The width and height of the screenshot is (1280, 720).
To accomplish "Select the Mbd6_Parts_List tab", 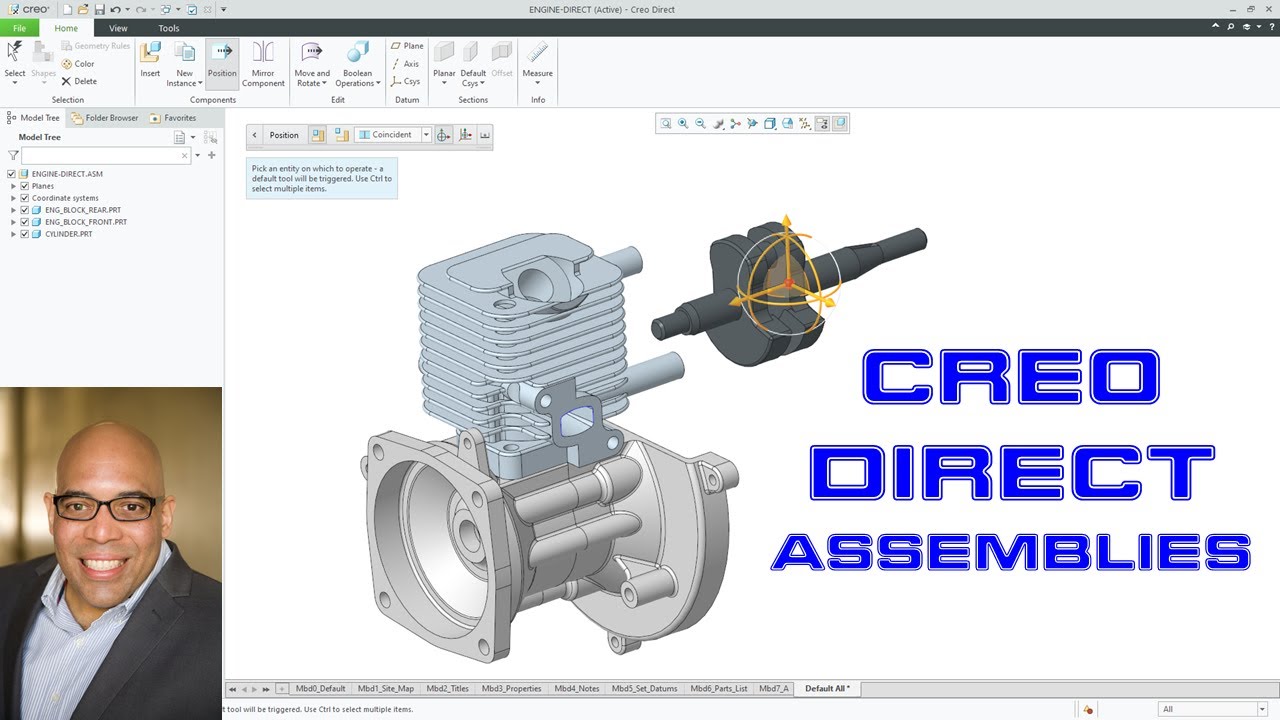I will point(716,689).
